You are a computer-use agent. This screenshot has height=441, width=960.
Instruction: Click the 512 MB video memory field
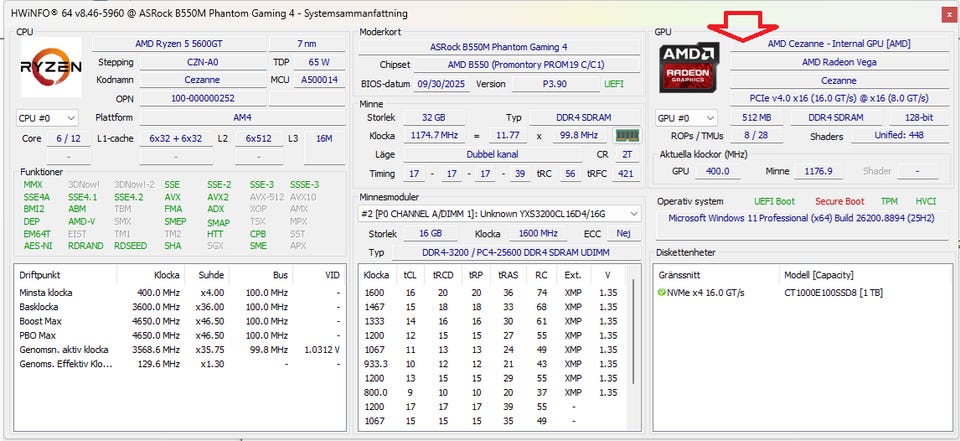coord(757,118)
